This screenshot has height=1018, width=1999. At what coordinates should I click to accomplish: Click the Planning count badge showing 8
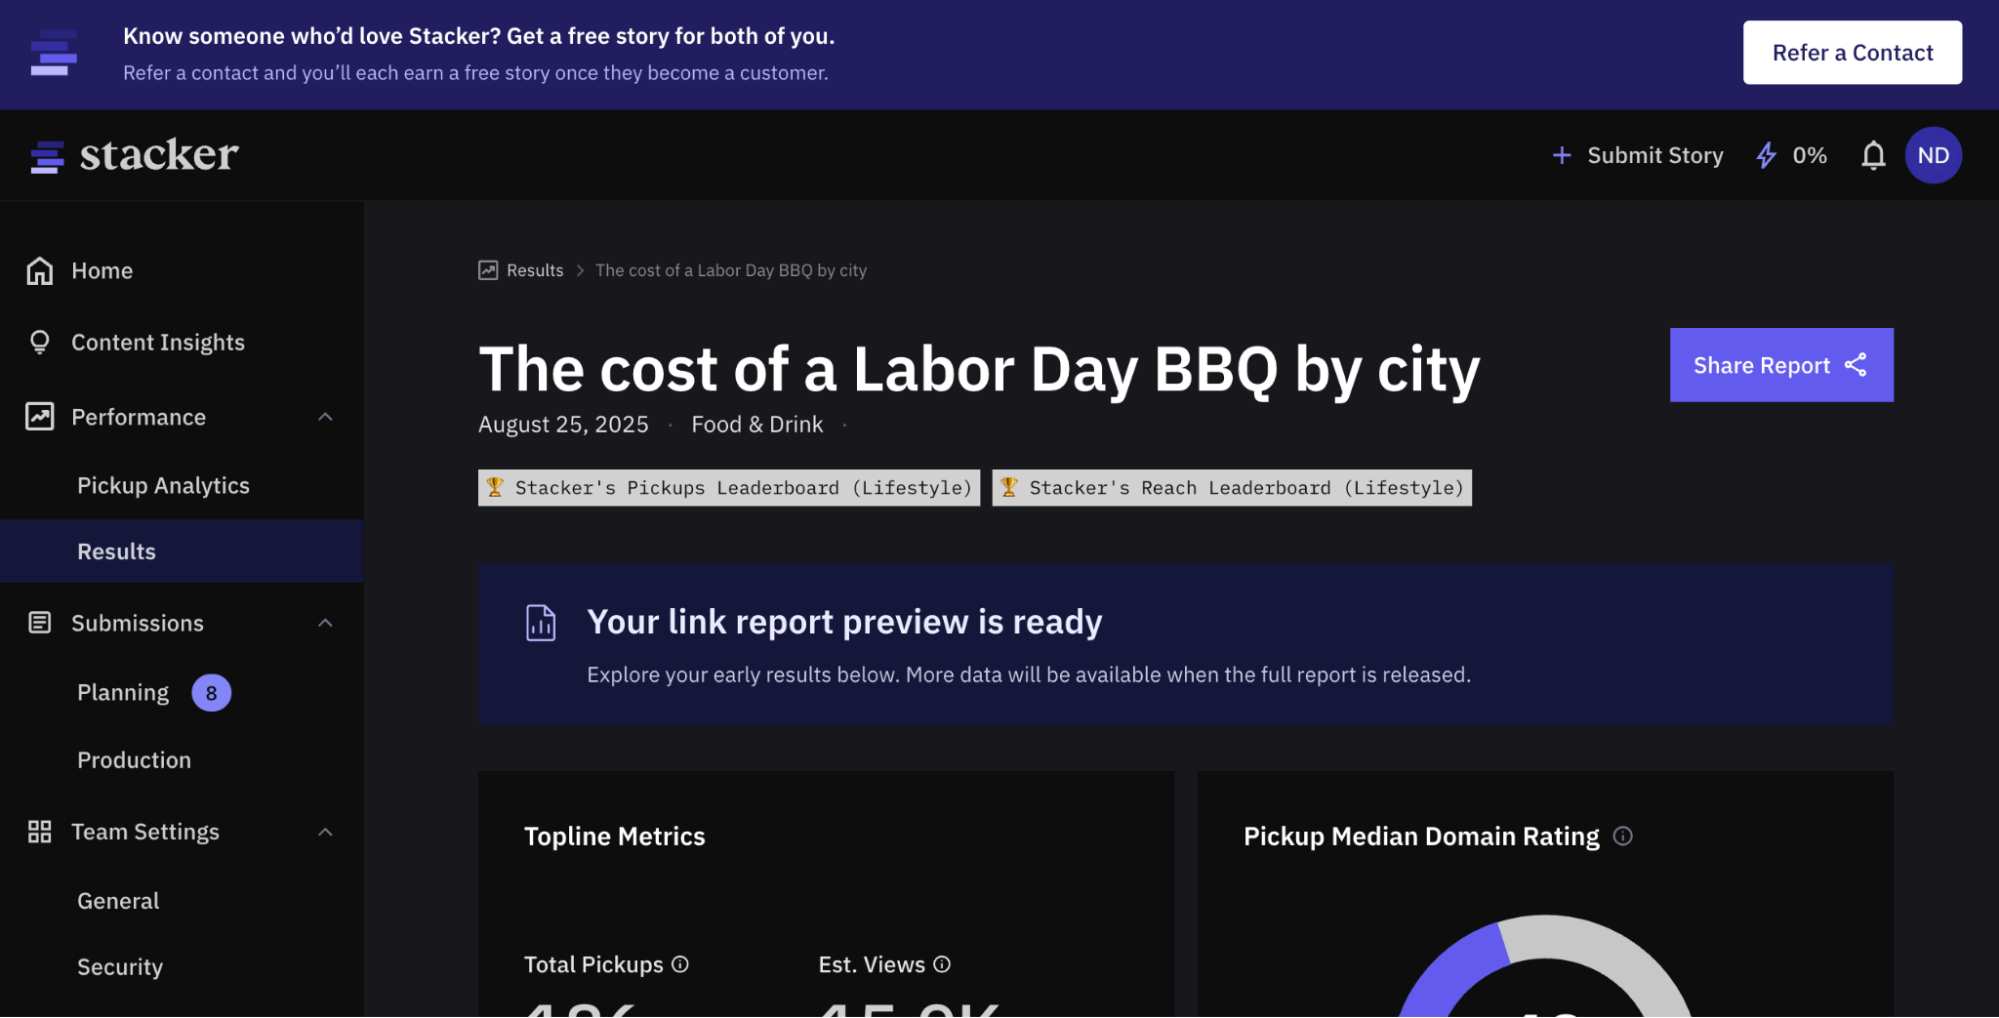click(211, 693)
